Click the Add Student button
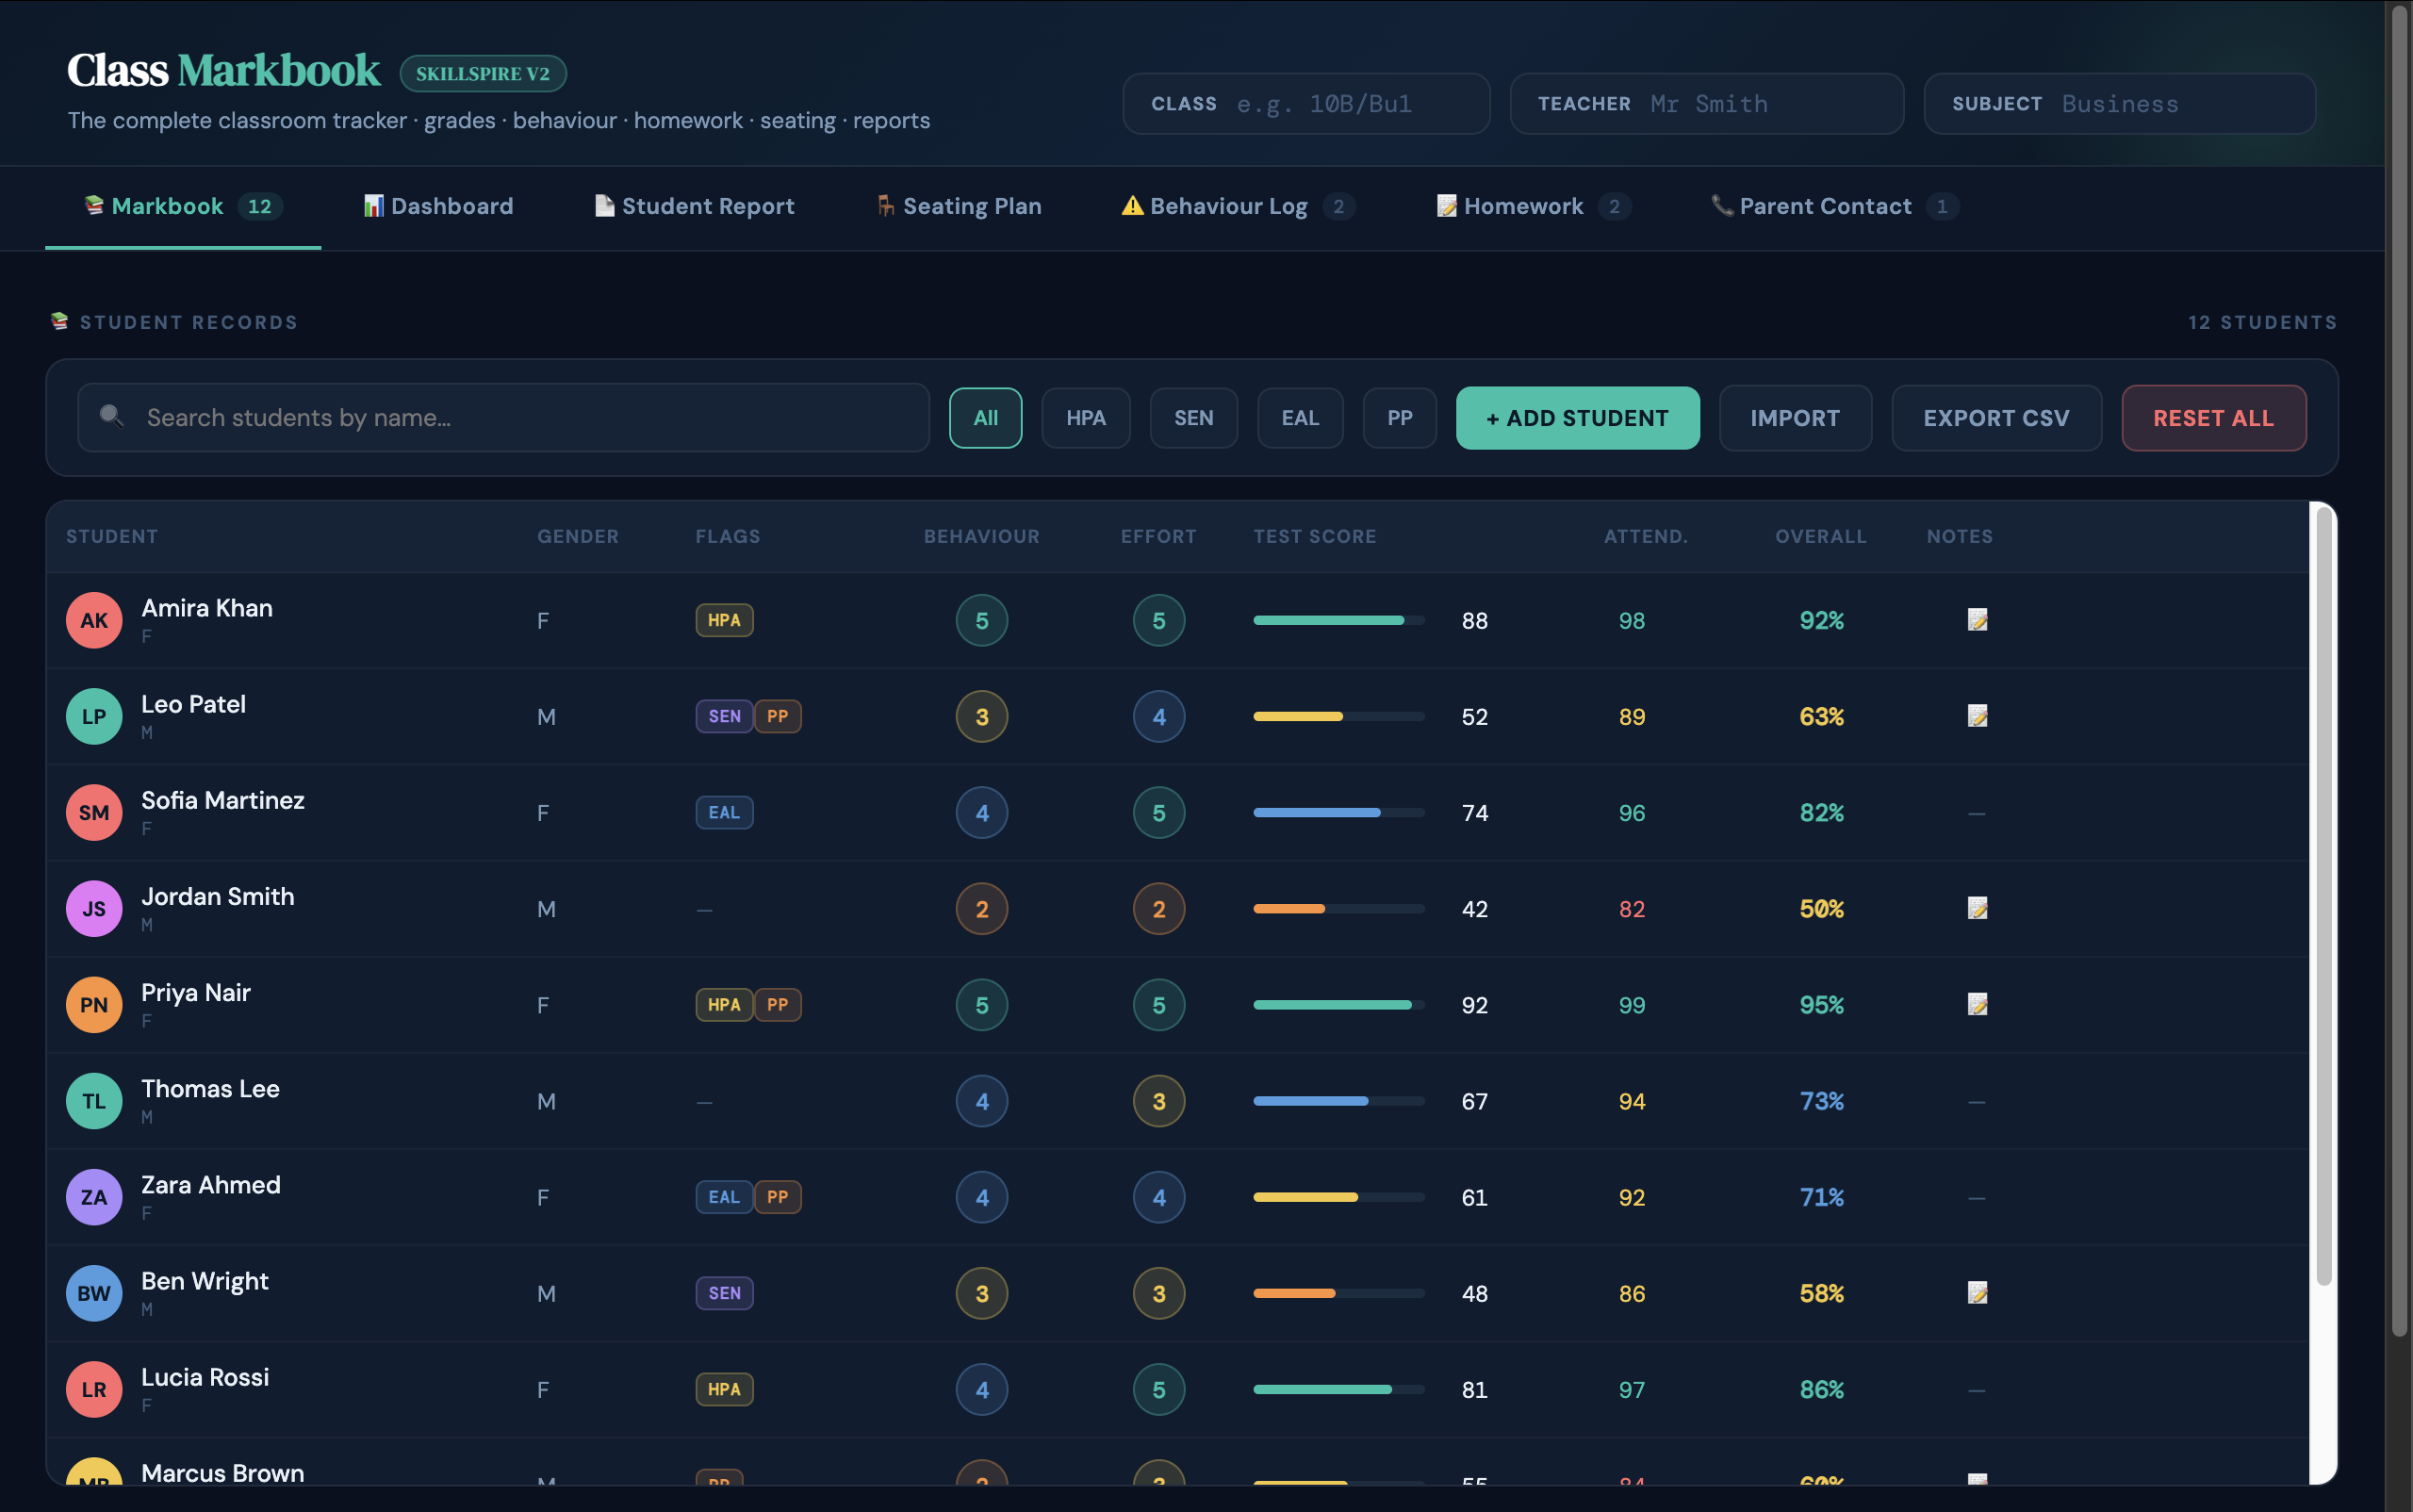This screenshot has height=1512, width=2413. click(1577, 418)
